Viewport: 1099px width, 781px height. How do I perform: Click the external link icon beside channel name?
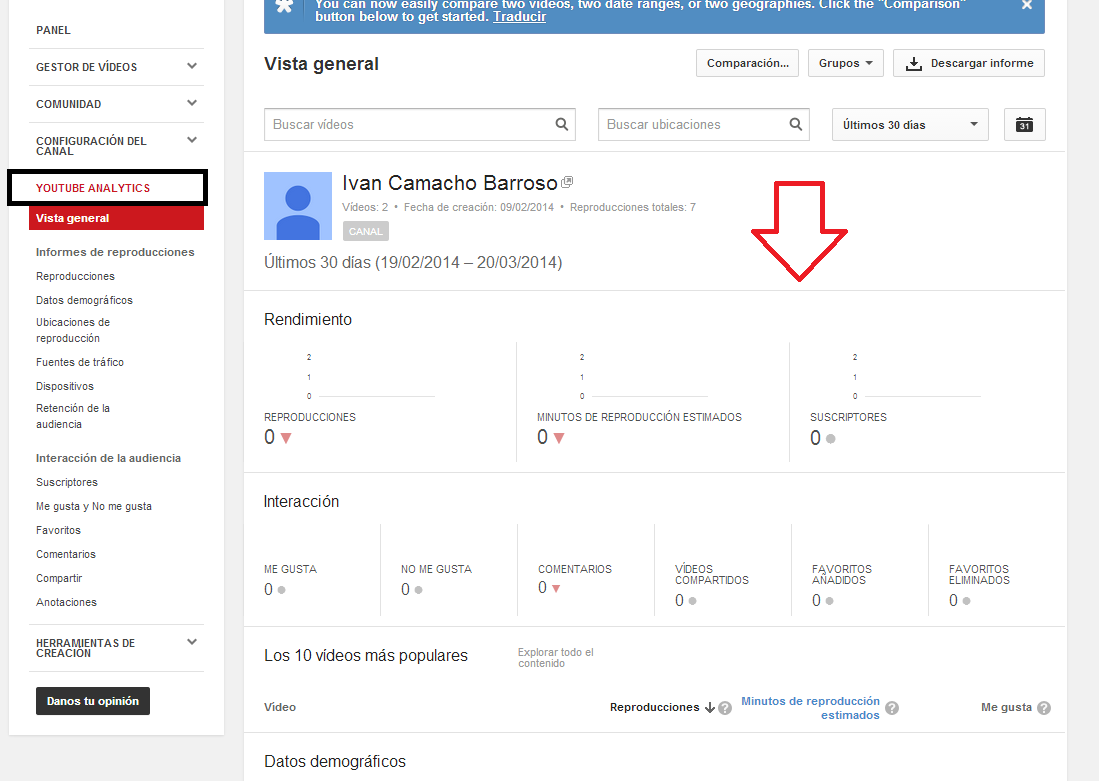[x=567, y=182]
